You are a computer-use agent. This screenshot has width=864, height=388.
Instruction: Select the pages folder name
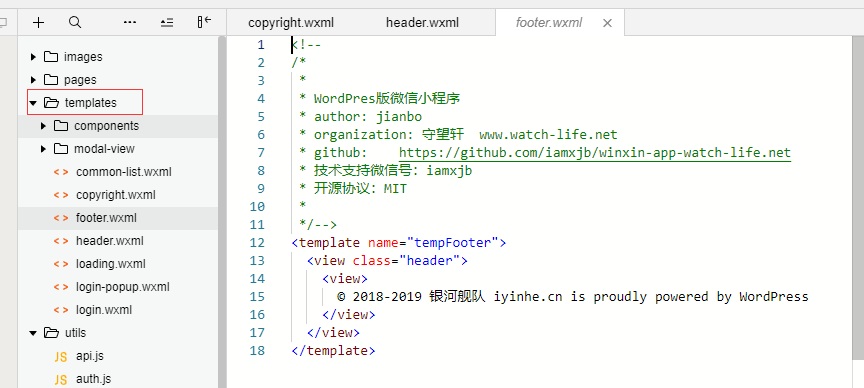click(x=80, y=80)
